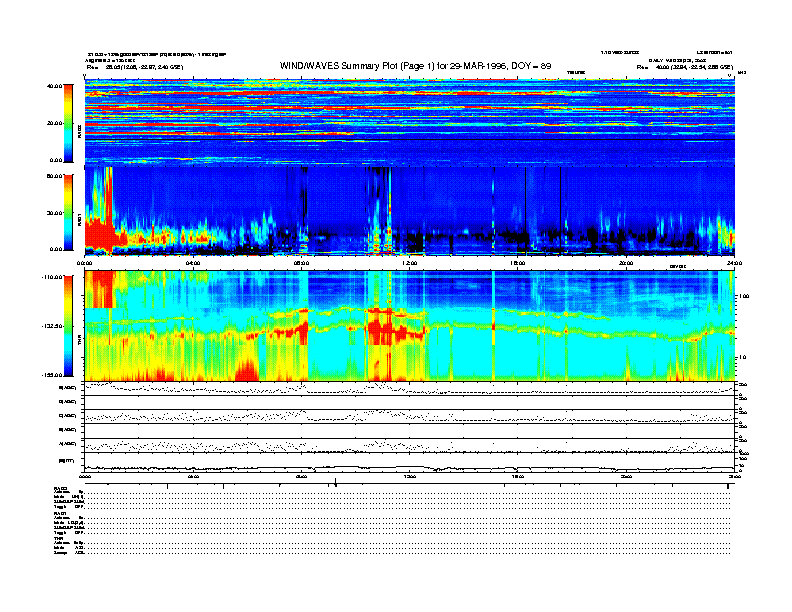Click the -110.00 color bar label
This screenshot has height=612, width=792.
pos(53,277)
